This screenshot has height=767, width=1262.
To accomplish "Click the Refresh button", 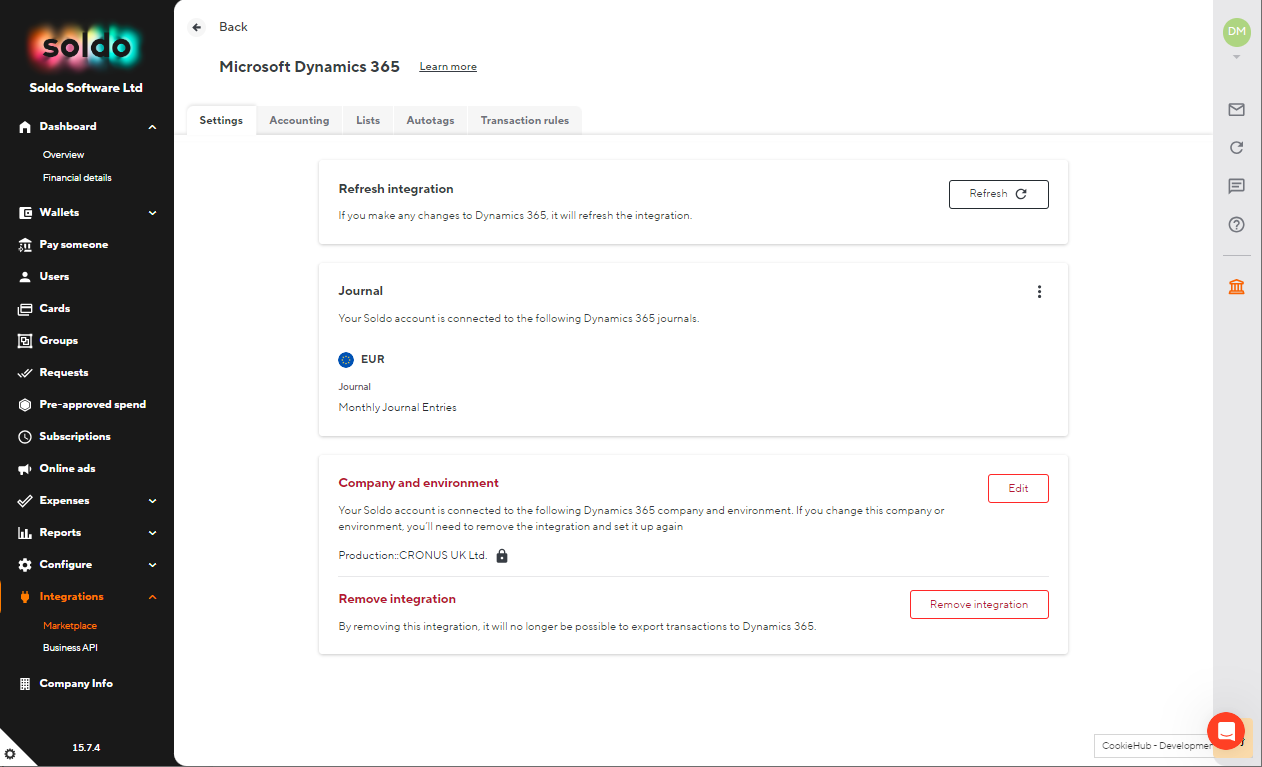I will (999, 194).
